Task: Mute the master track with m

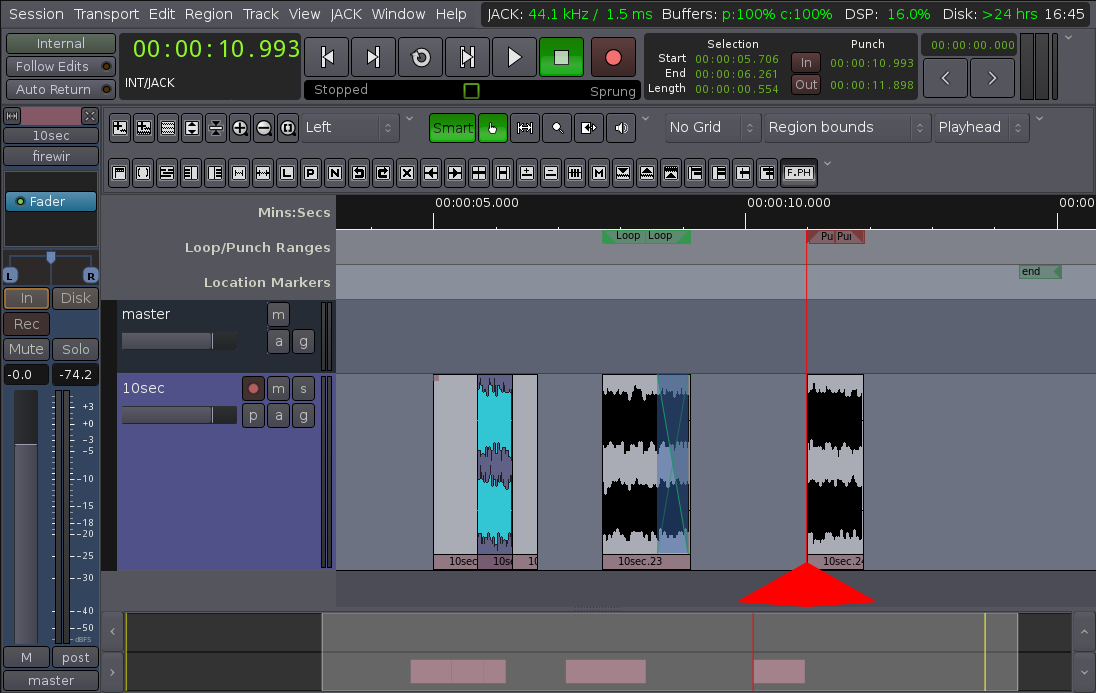Action: [278, 315]
